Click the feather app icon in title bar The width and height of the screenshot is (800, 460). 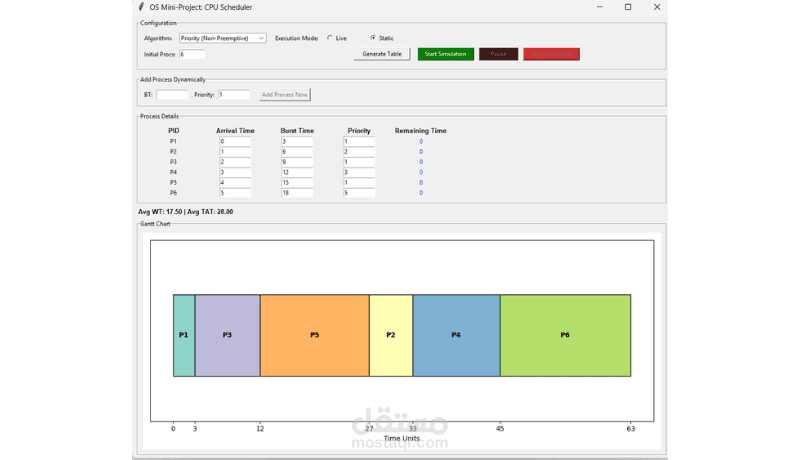click(x=141, y=7)
